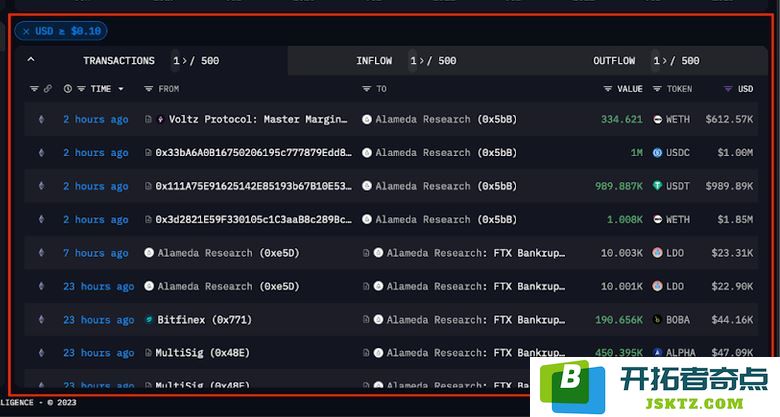Open the TIME column filter
This screenshot has height=417, width=780.
click(81, 89)
